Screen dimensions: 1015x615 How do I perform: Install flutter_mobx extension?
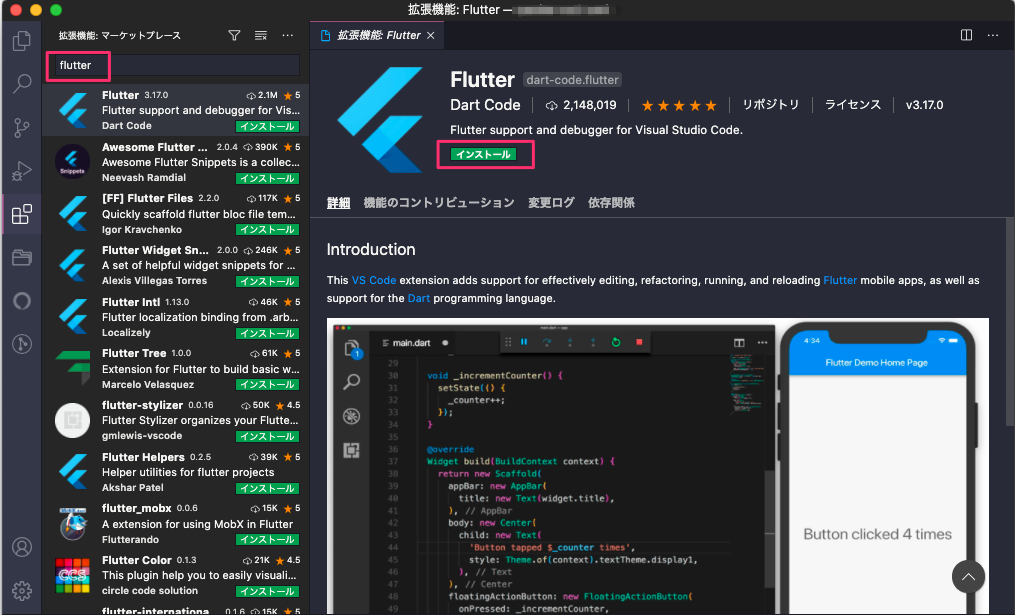(x=267, y=540)
